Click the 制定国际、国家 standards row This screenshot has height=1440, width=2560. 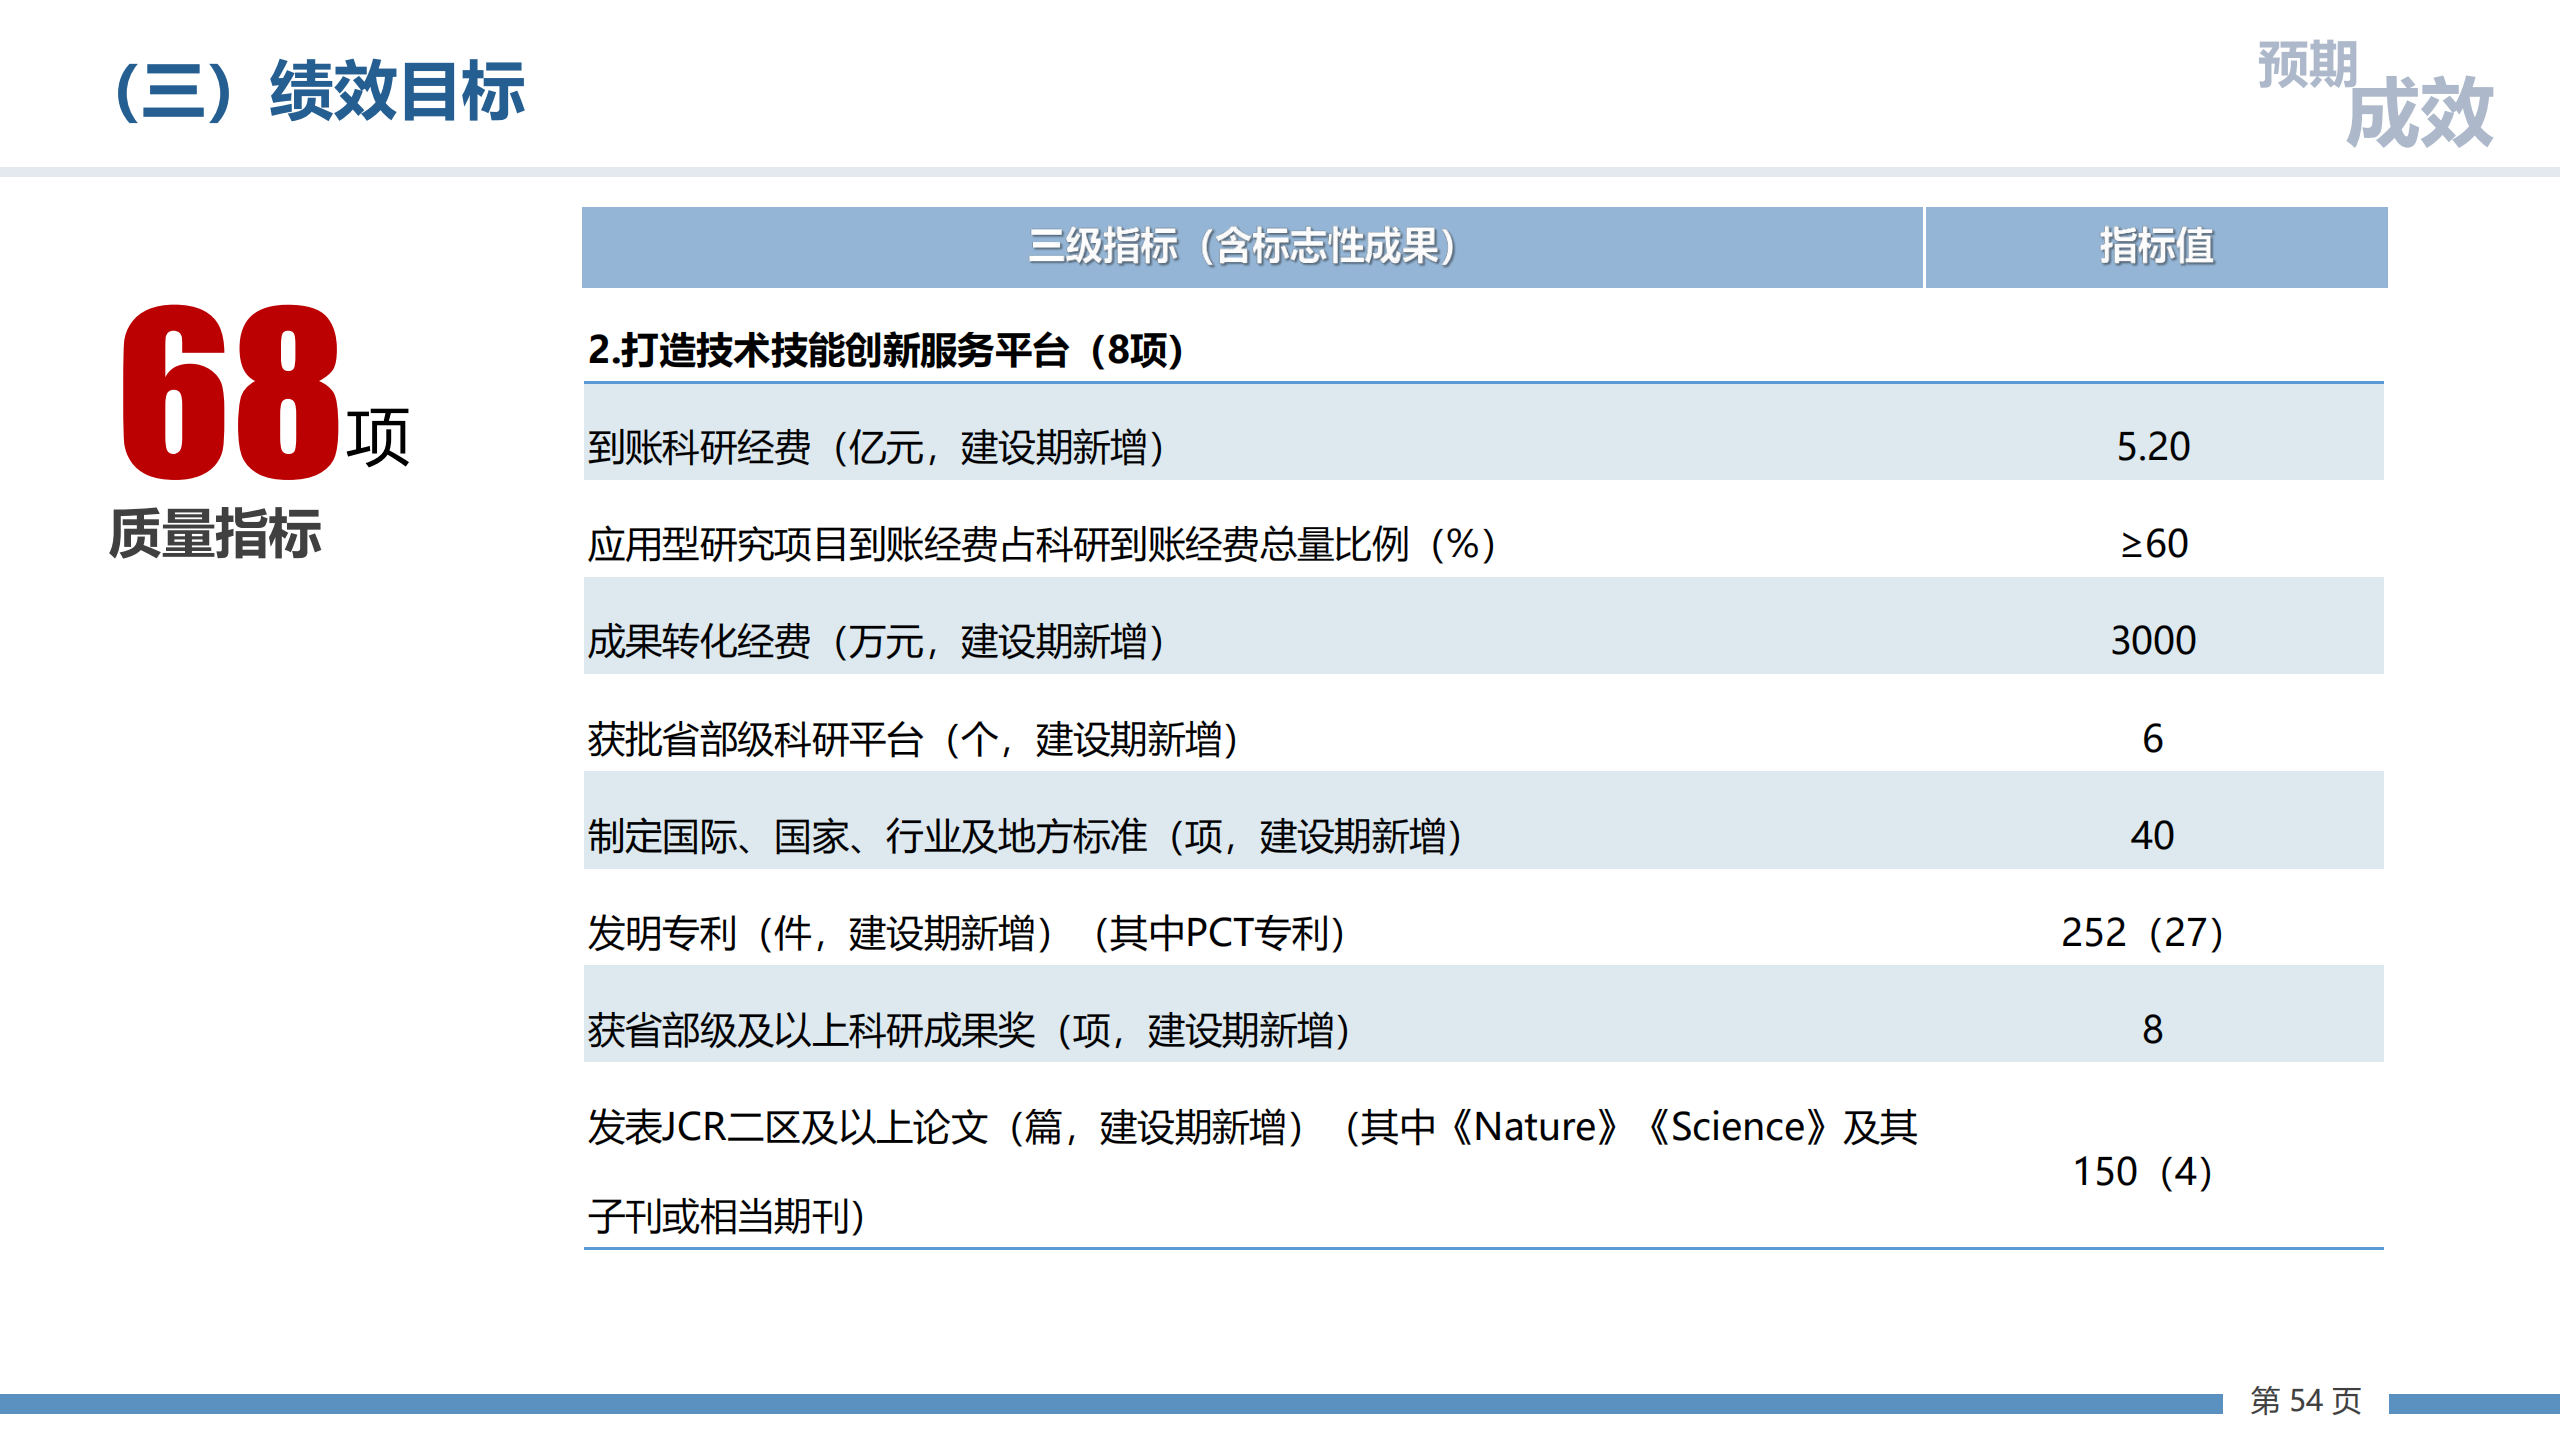(x=1025, y=836)
